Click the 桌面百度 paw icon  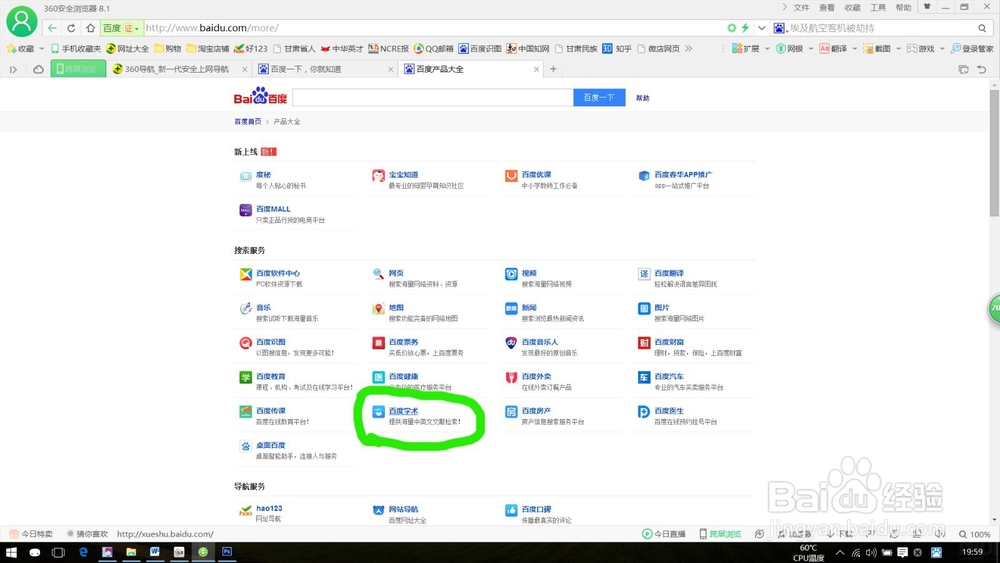246,446
